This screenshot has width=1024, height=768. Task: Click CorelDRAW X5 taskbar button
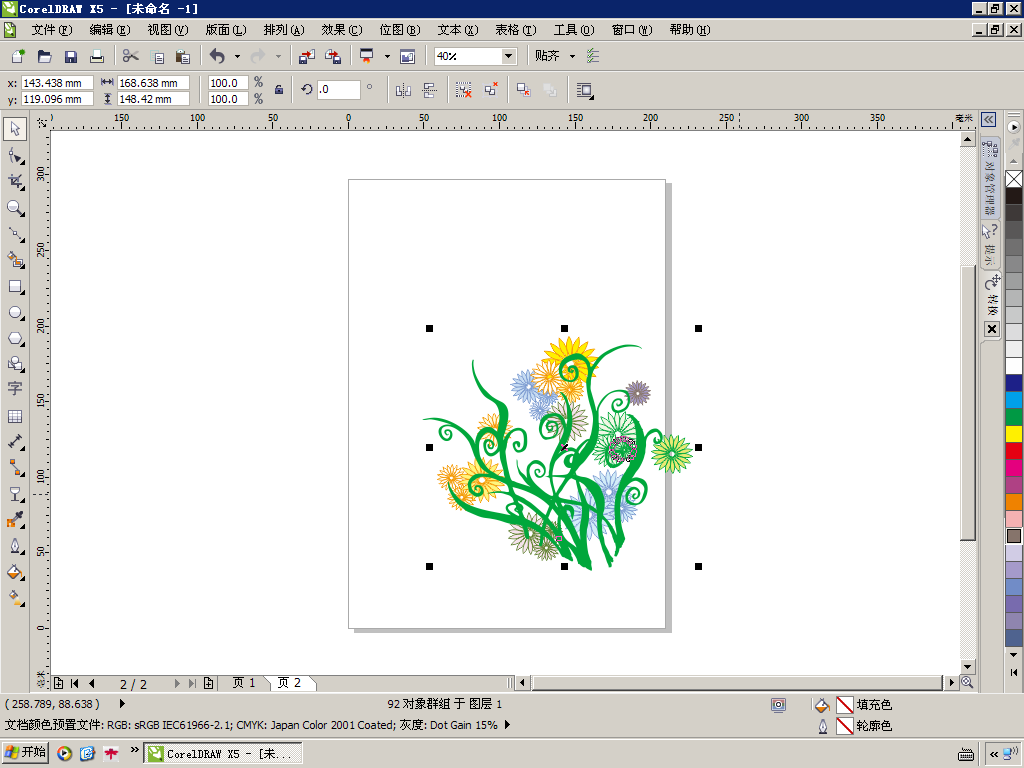tap(223, 754)
